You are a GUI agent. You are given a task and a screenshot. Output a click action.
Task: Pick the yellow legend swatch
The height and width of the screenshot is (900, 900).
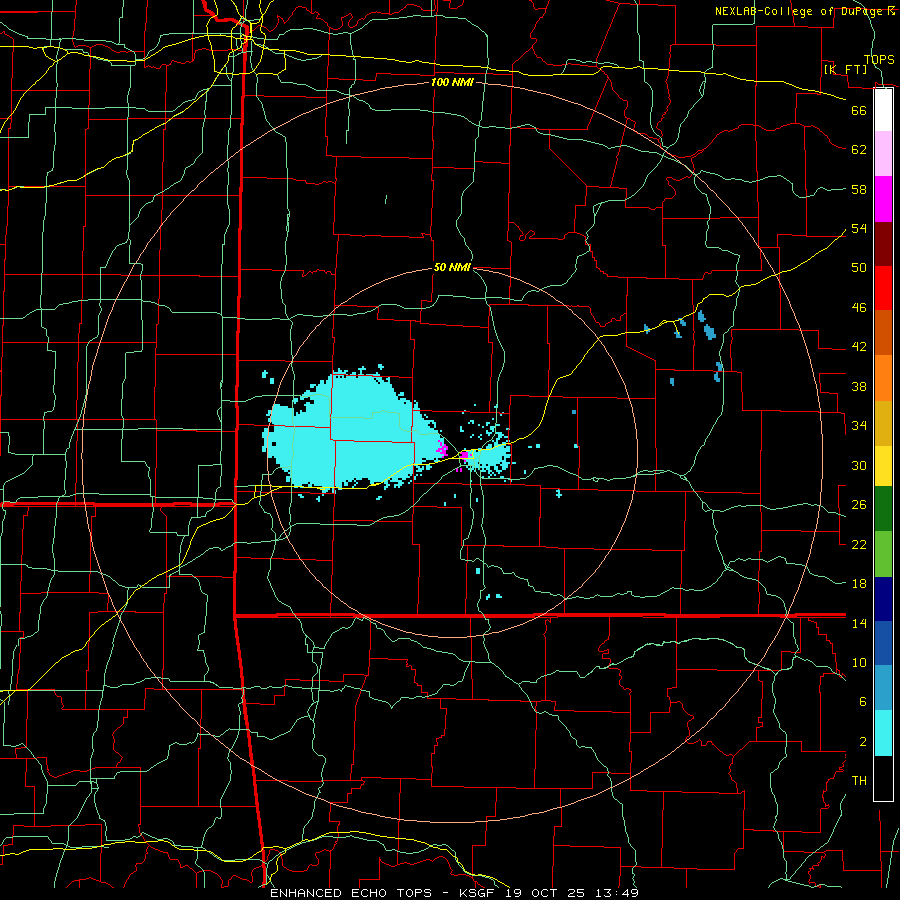[x=883, y=466]
